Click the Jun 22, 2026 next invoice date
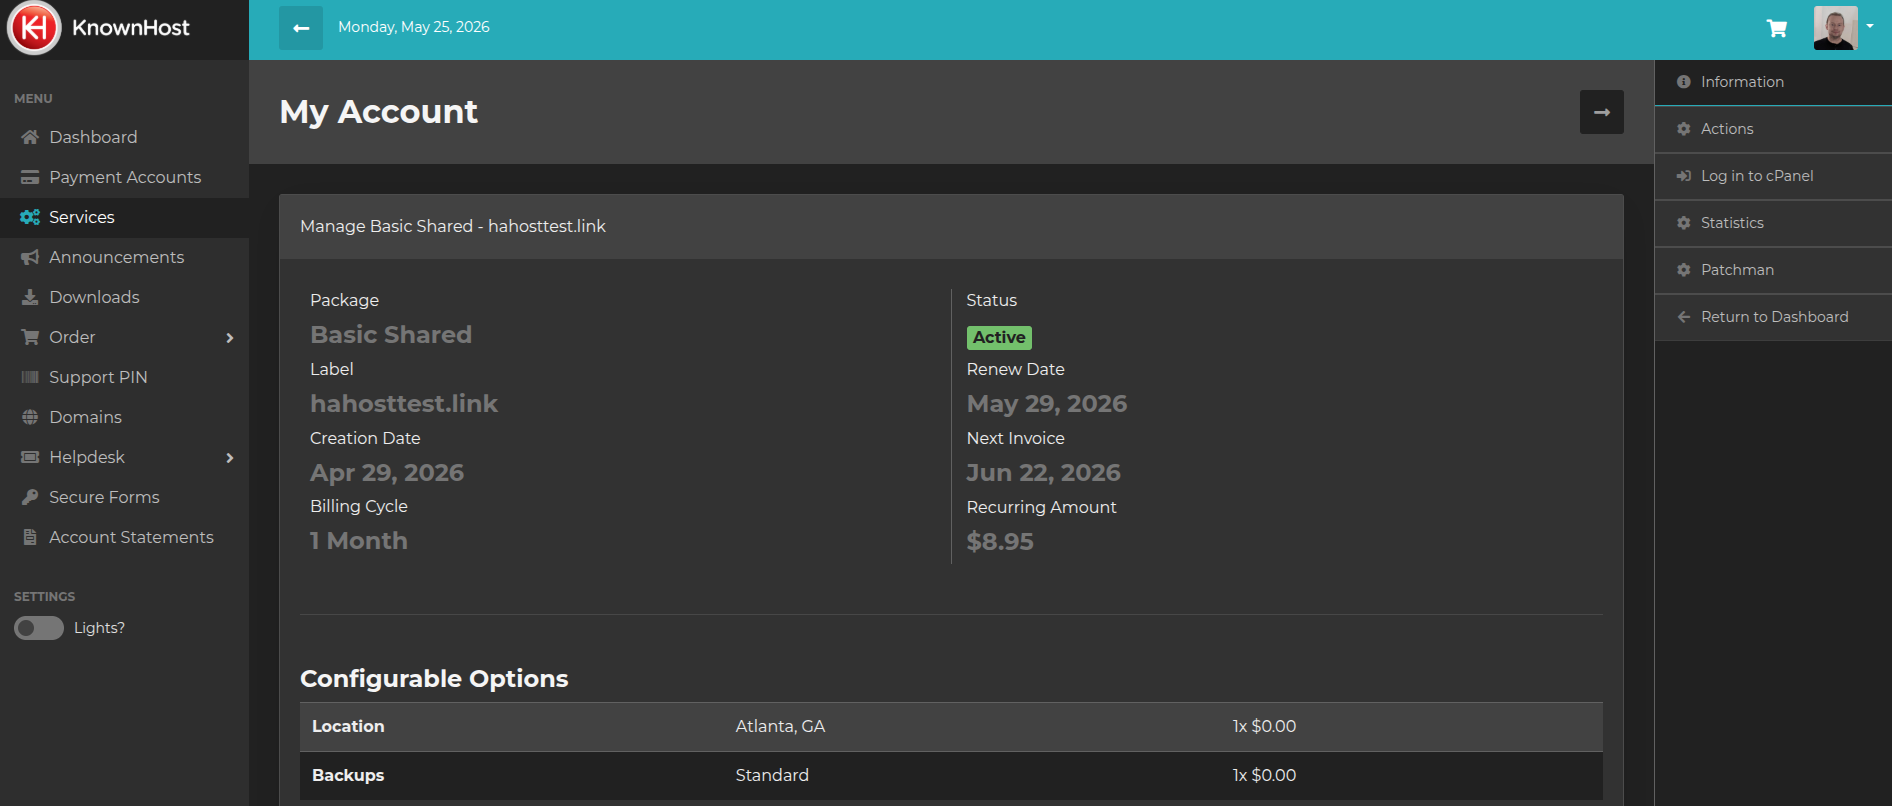This screenshot has width=1892, height=806. [x=1044, y=473]
